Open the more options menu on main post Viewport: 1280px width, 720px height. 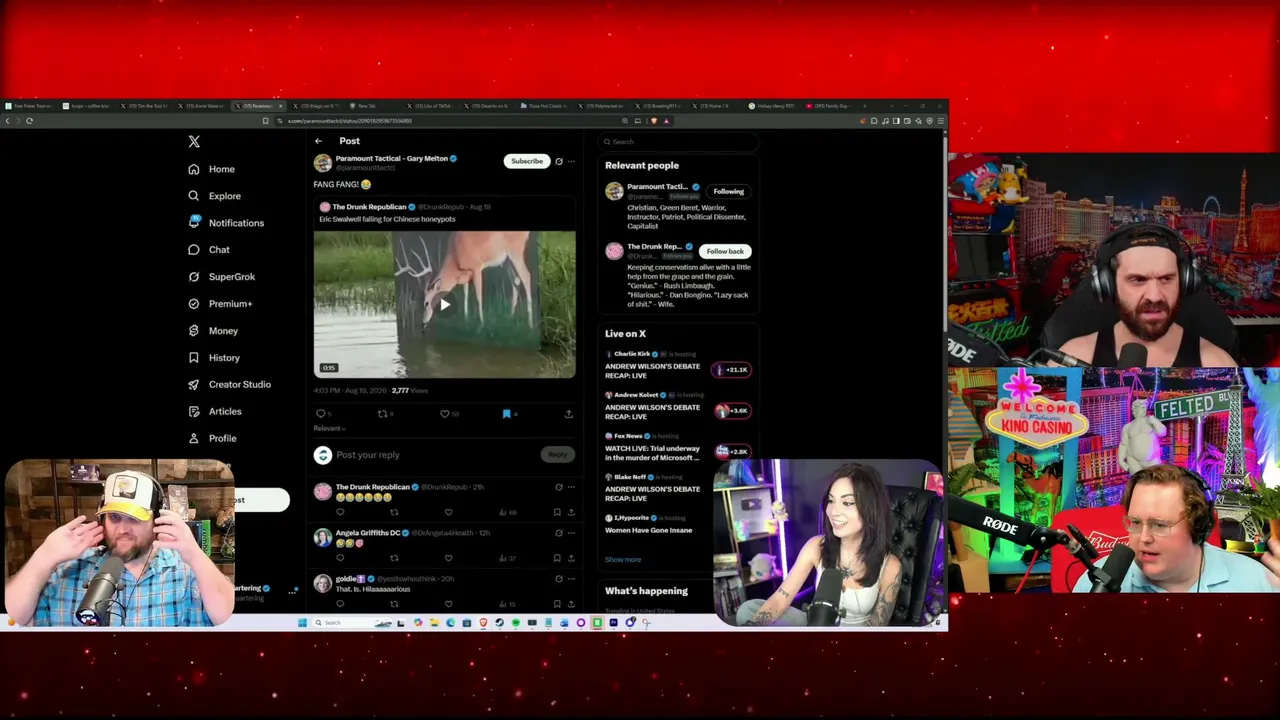pos(571,161)
